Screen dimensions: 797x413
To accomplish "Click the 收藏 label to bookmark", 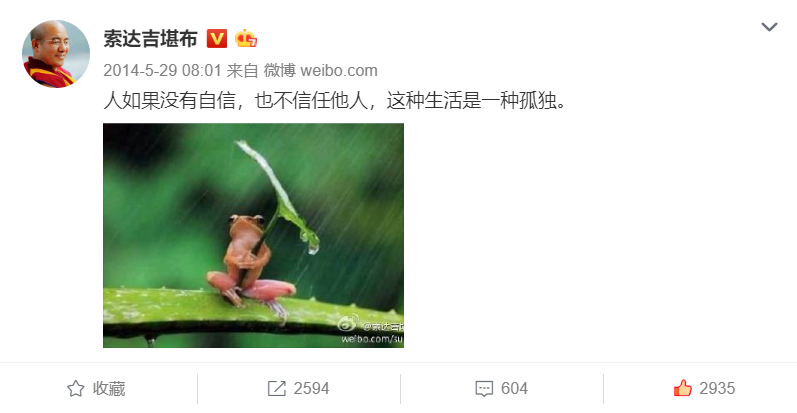I will point(109,389).
